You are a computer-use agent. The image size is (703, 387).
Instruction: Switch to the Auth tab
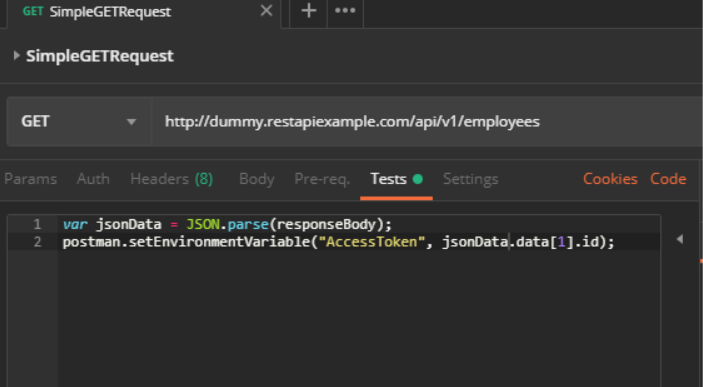(x=93, y=179)
